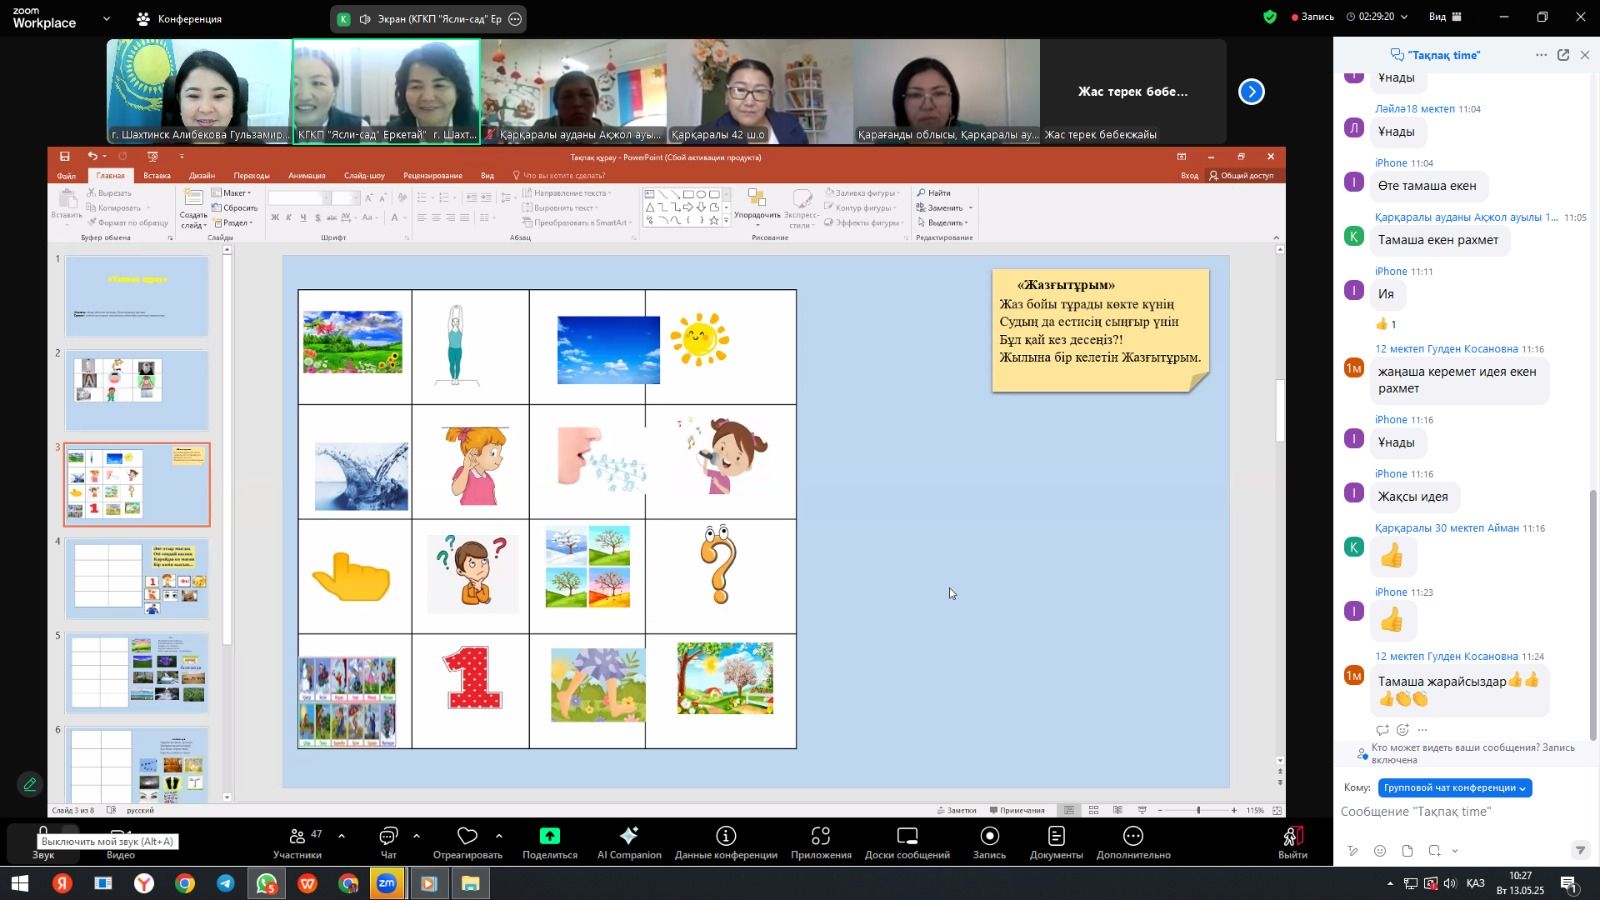Pop out the chat panel window
This screenshot has width=1600, height=900.
(x=1563, y=55)
